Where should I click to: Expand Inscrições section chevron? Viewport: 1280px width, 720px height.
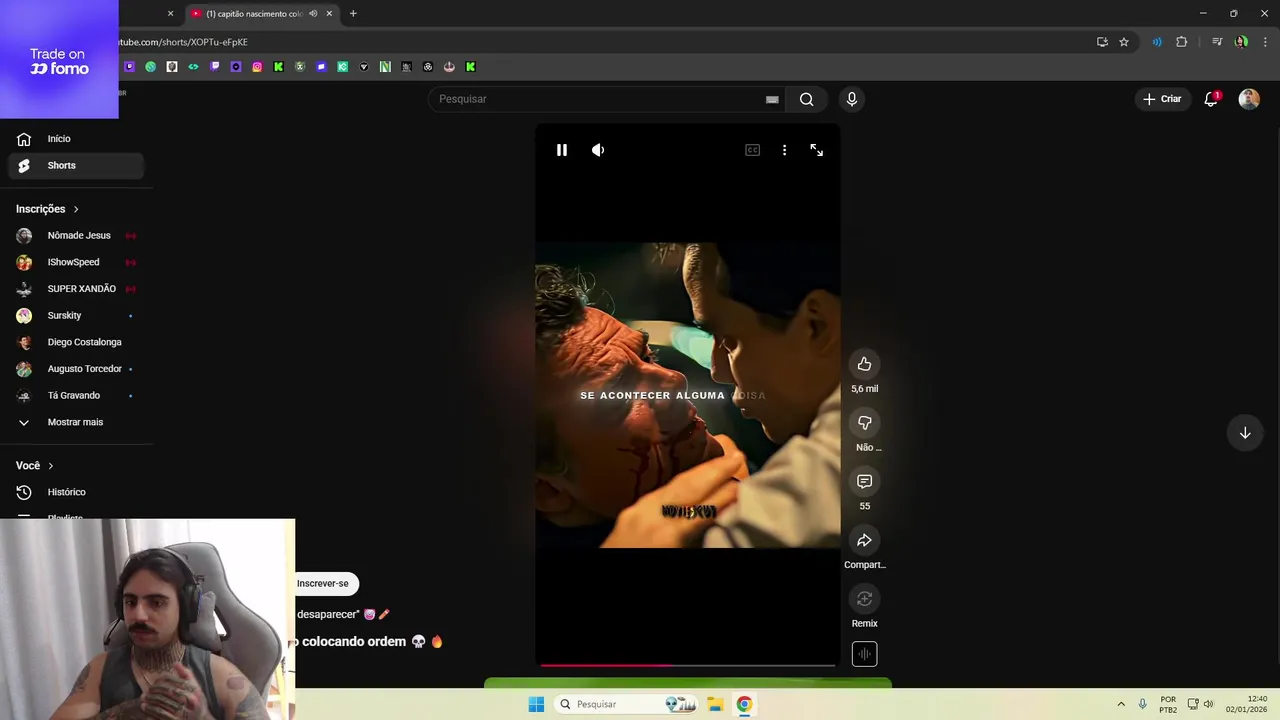76,209
